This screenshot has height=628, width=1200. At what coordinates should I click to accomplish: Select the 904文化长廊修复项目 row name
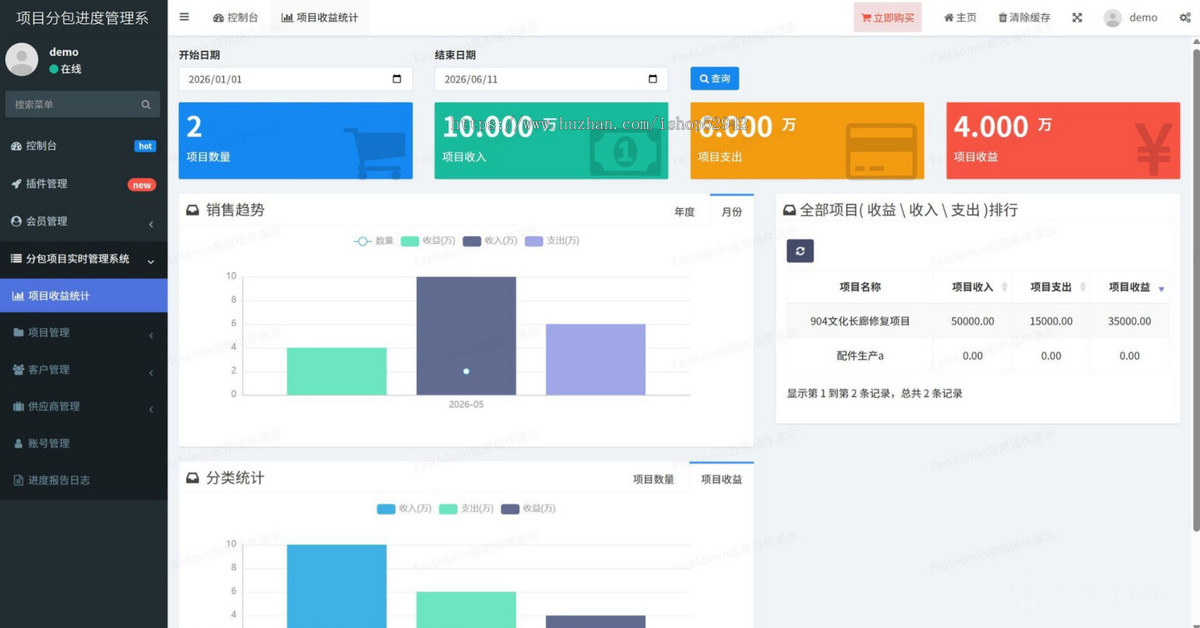coord(860,321)
